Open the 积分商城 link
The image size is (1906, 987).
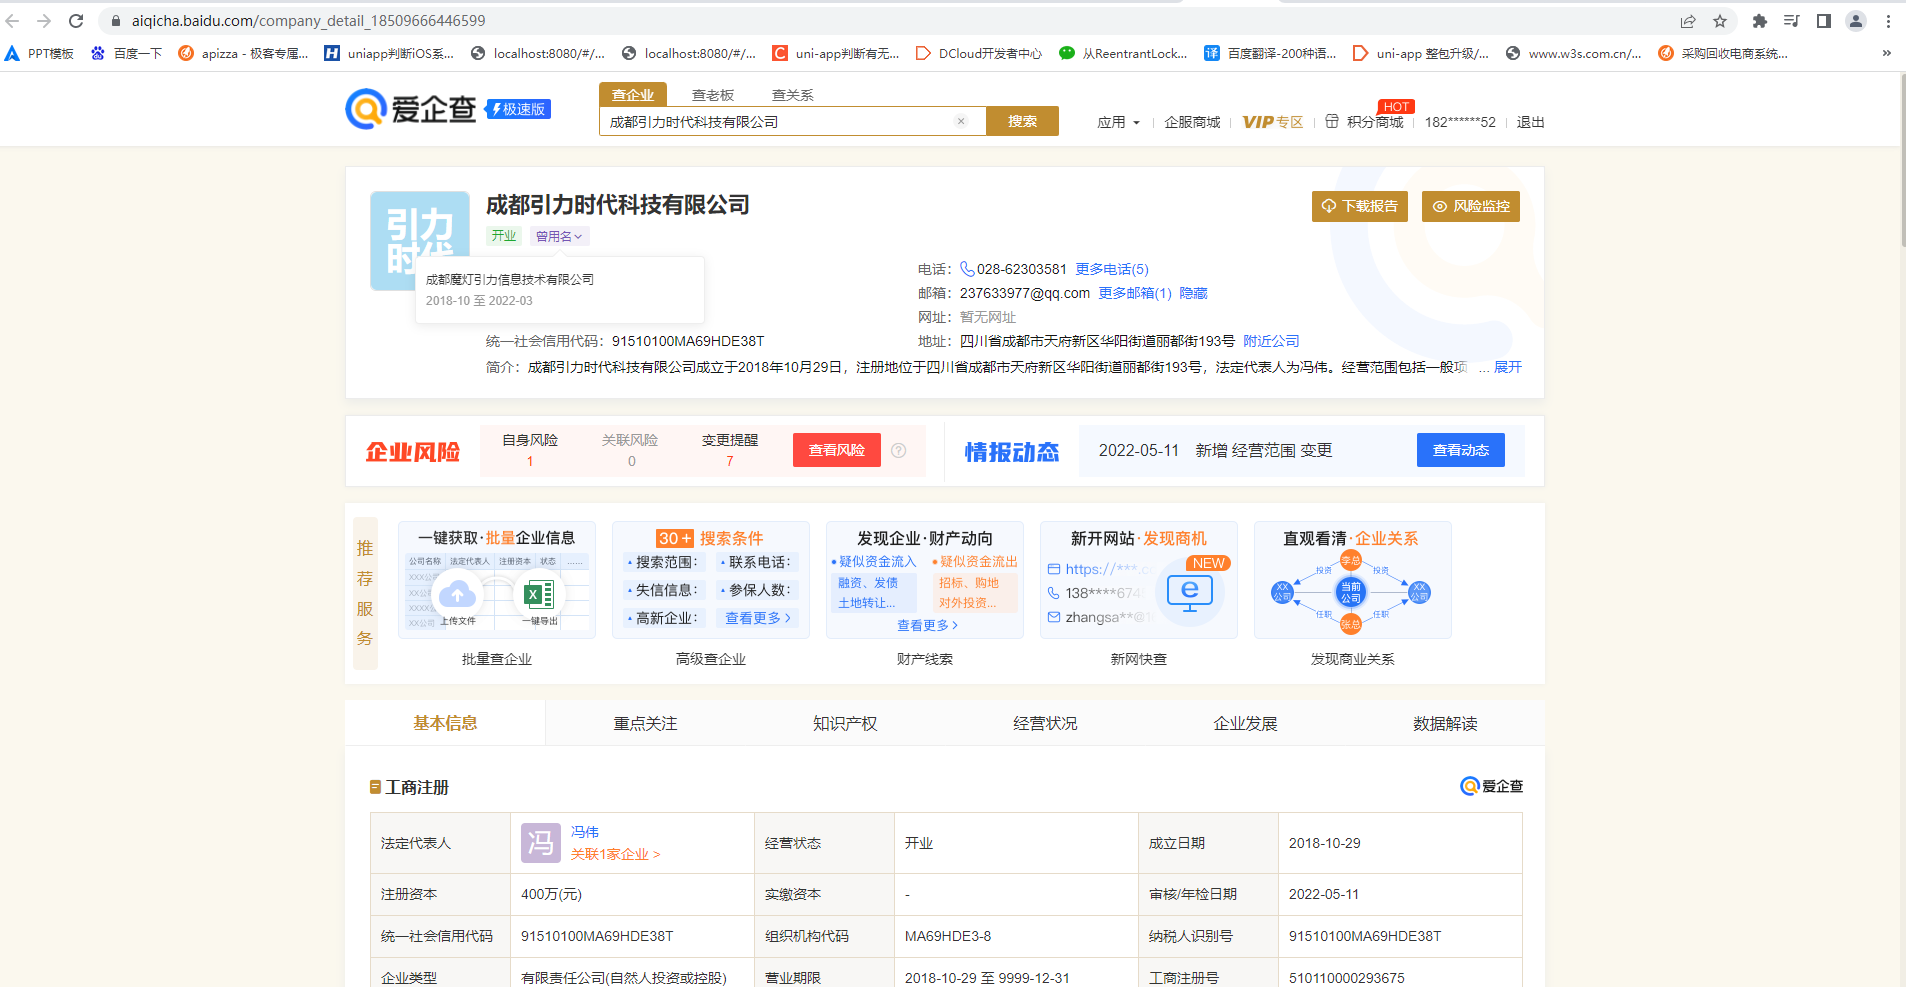[x=1365, y=122]
